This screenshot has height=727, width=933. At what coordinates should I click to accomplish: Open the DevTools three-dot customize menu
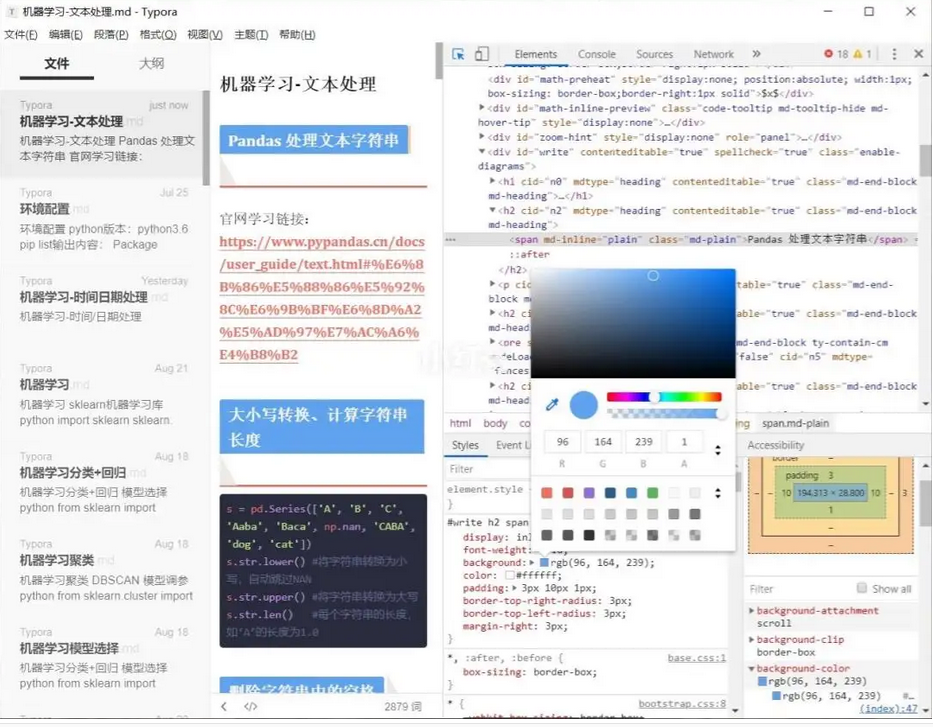click(x=894, y=54)
